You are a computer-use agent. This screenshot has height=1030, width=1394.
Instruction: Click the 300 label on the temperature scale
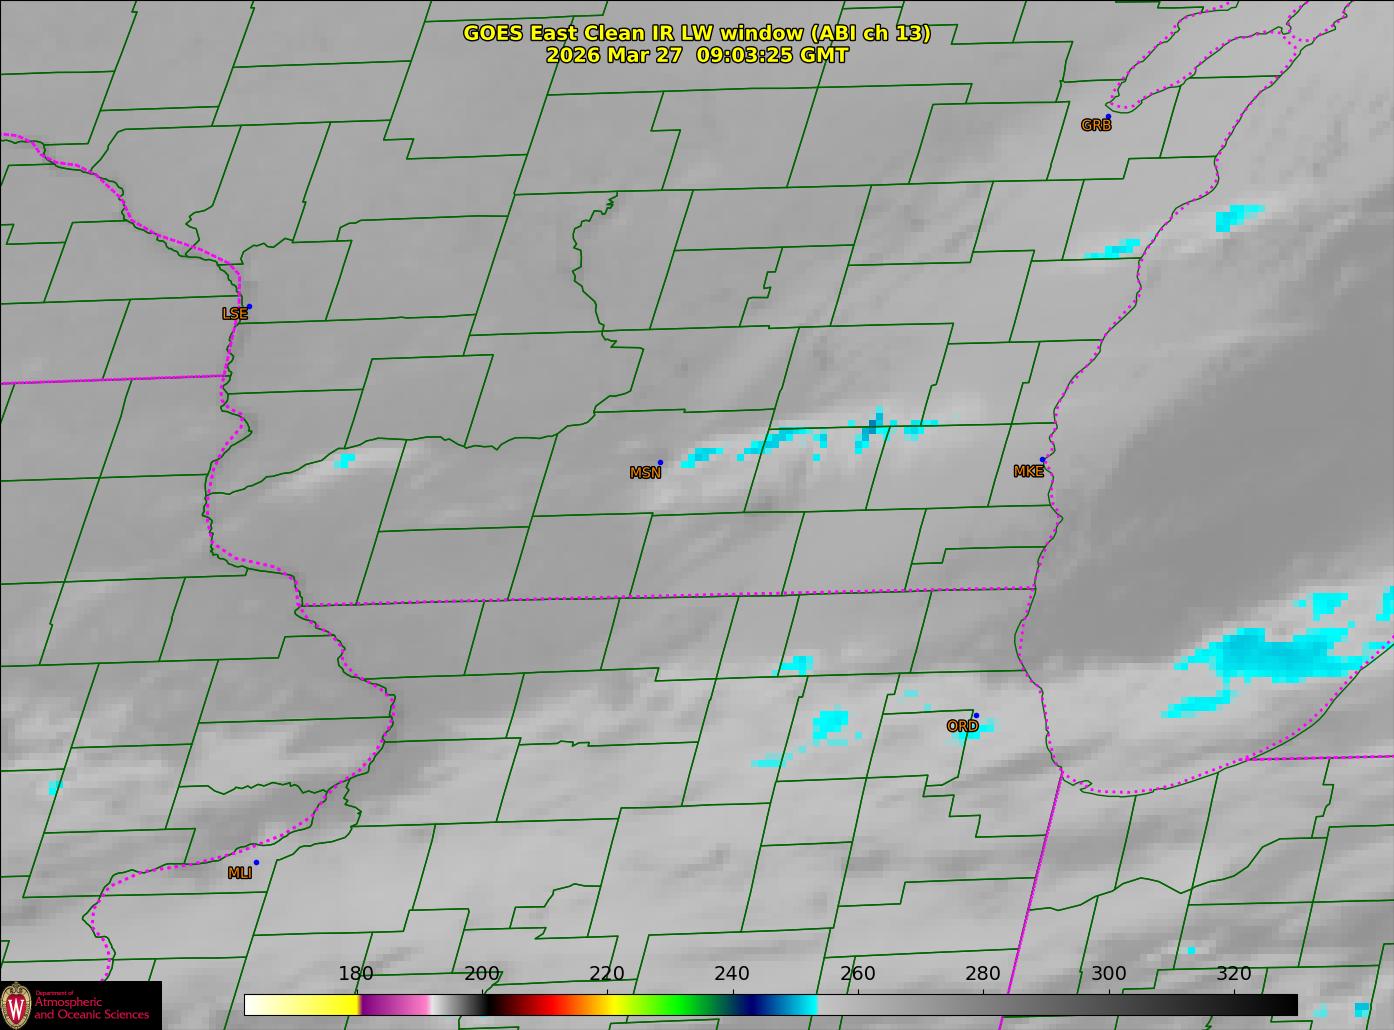tap(1108, 974)
